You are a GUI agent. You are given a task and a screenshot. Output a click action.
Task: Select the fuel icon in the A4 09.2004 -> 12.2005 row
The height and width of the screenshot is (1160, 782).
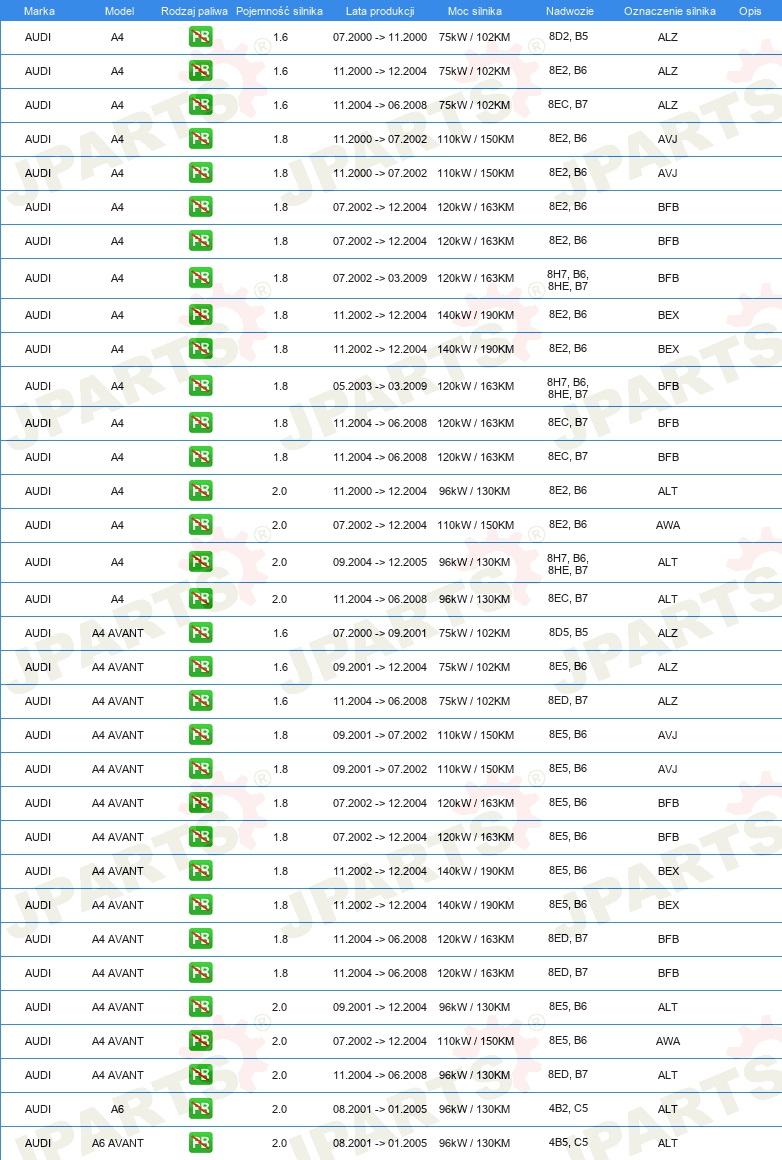(200, 562)
